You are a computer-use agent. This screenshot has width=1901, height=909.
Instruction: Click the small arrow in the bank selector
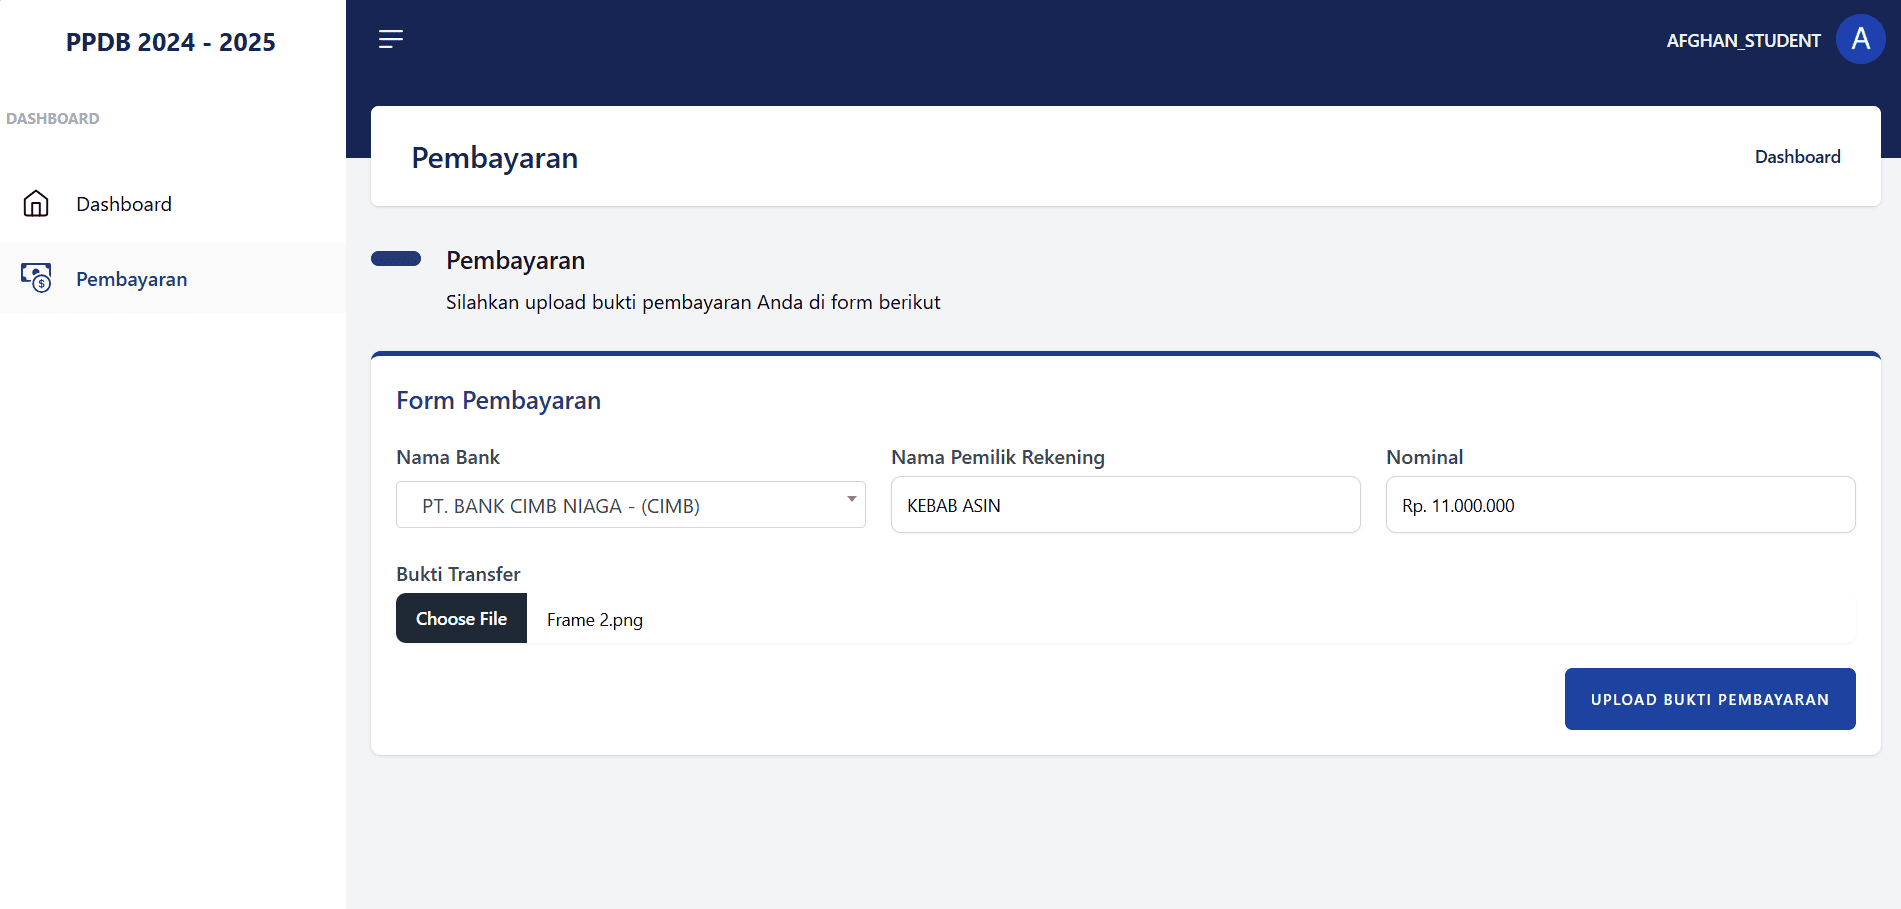coord(851,499)
